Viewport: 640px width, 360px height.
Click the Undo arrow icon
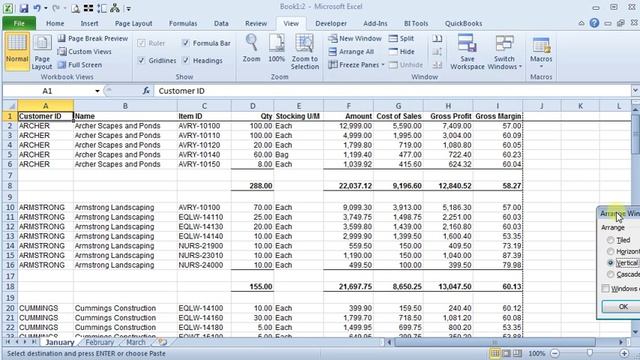[x=37, y=8]
